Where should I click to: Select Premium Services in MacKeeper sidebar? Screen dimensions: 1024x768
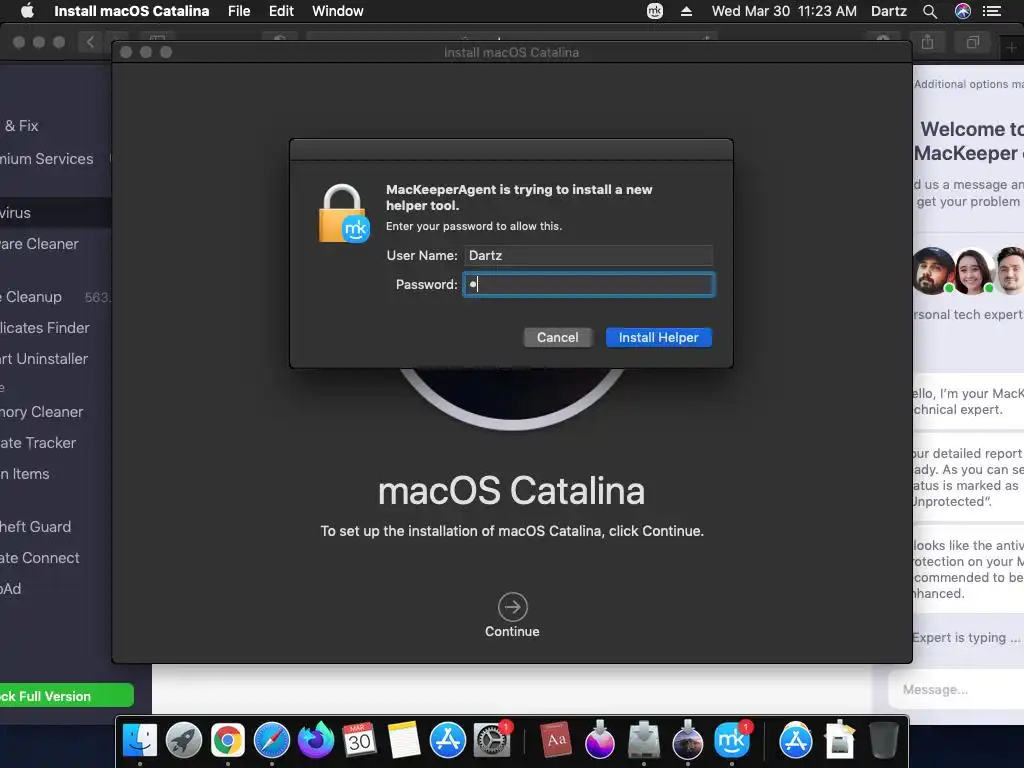pos(47,159)
